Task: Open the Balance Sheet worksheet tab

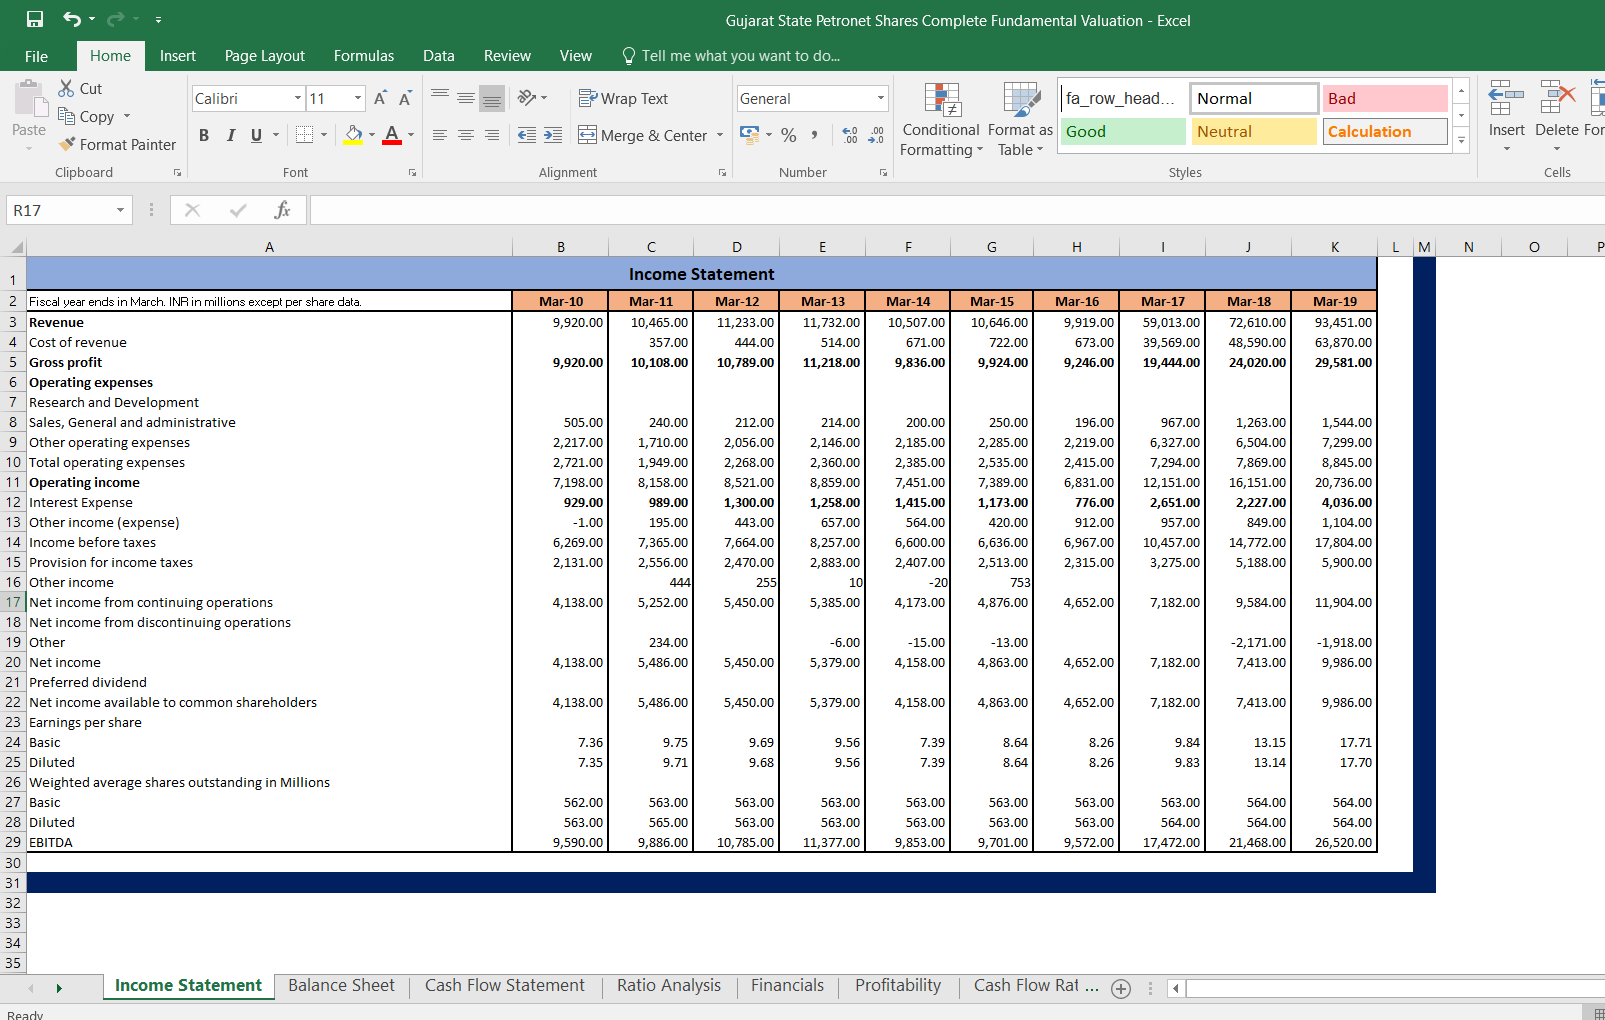Action: coord(342,986)
